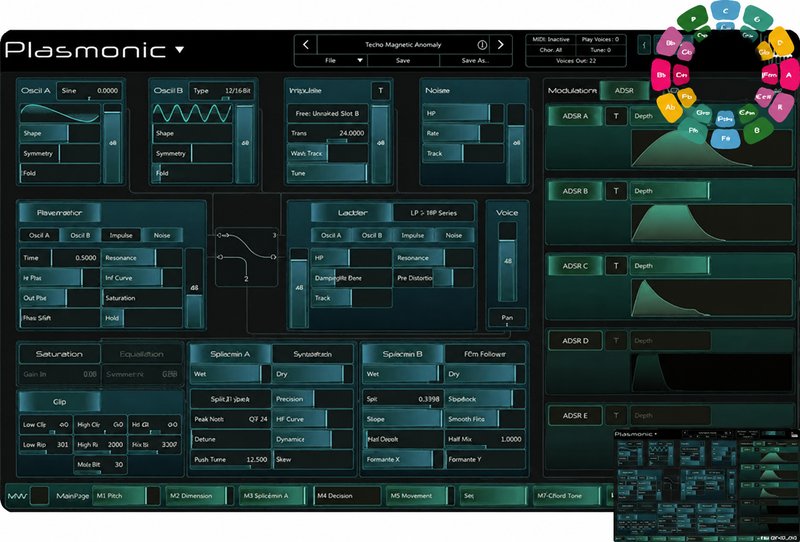This screenshot has height=542, width=800.
Task: Toggle Oscil A input on the left filter
Action: (39, 235)
